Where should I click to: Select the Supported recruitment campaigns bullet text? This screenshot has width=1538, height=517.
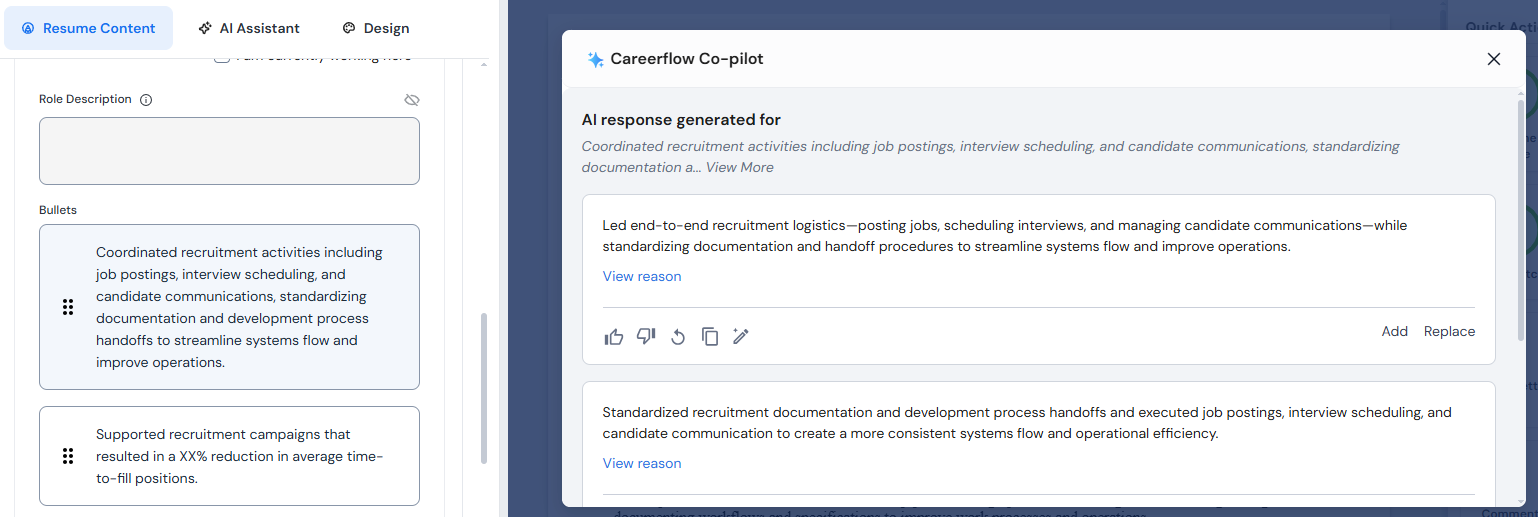click(x=240, y=456)
